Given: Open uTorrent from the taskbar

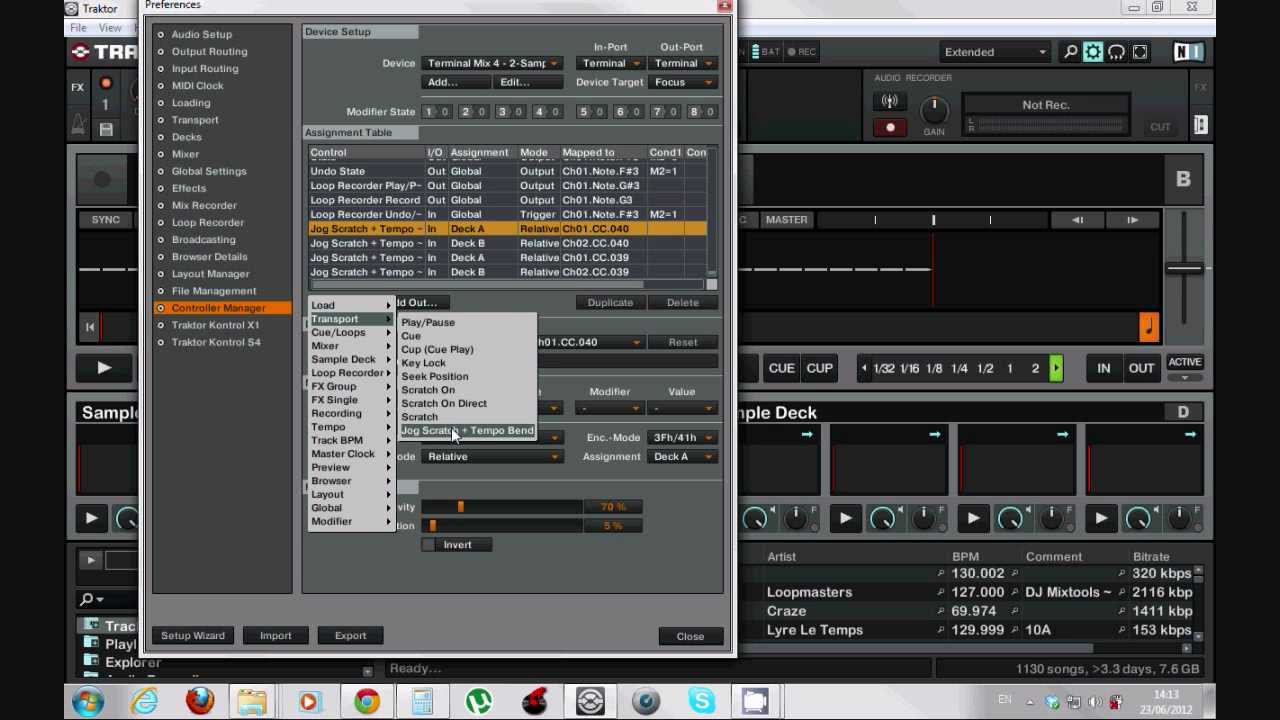Looking at the screenshot, I should tap(479, 701).
